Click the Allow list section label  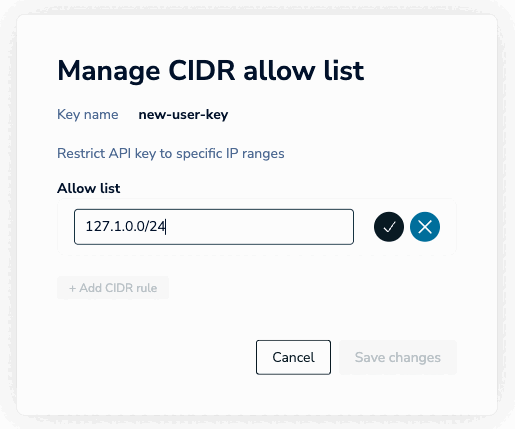88,188
